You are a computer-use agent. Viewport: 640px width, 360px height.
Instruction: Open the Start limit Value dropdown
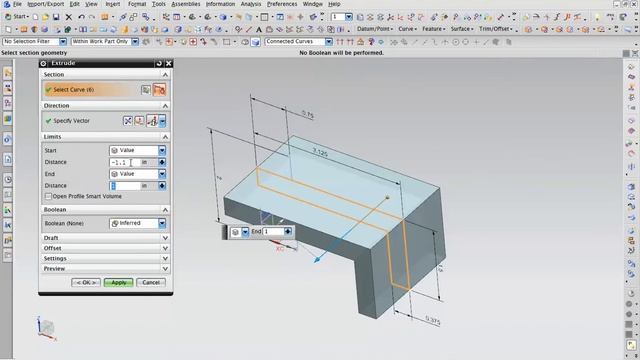pyautogui.click(x=162, y=151)
